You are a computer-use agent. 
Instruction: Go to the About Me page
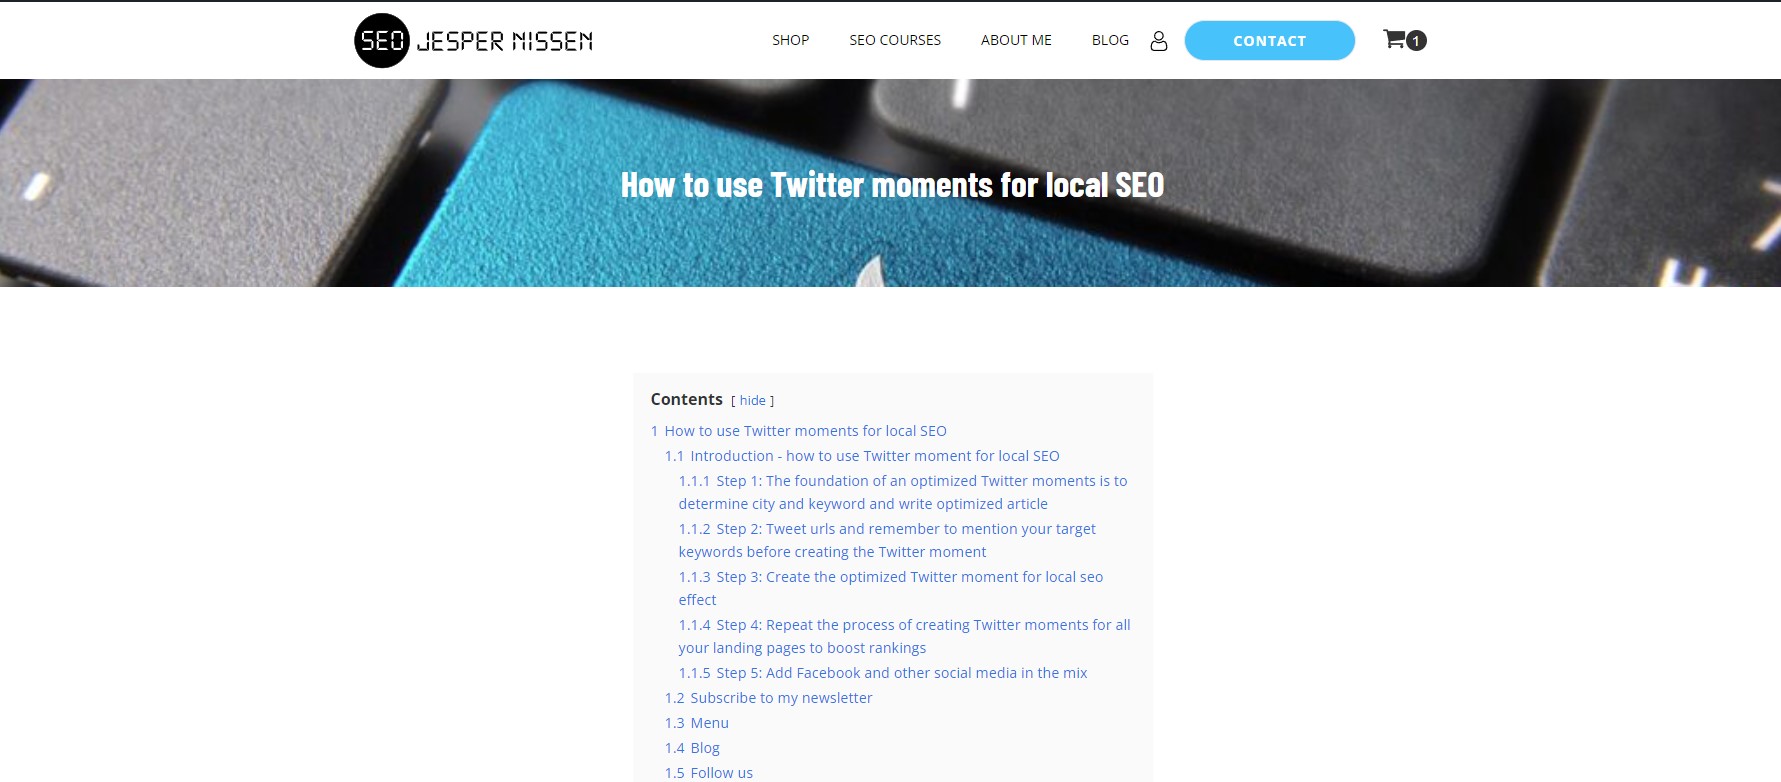click(1016, 40)
